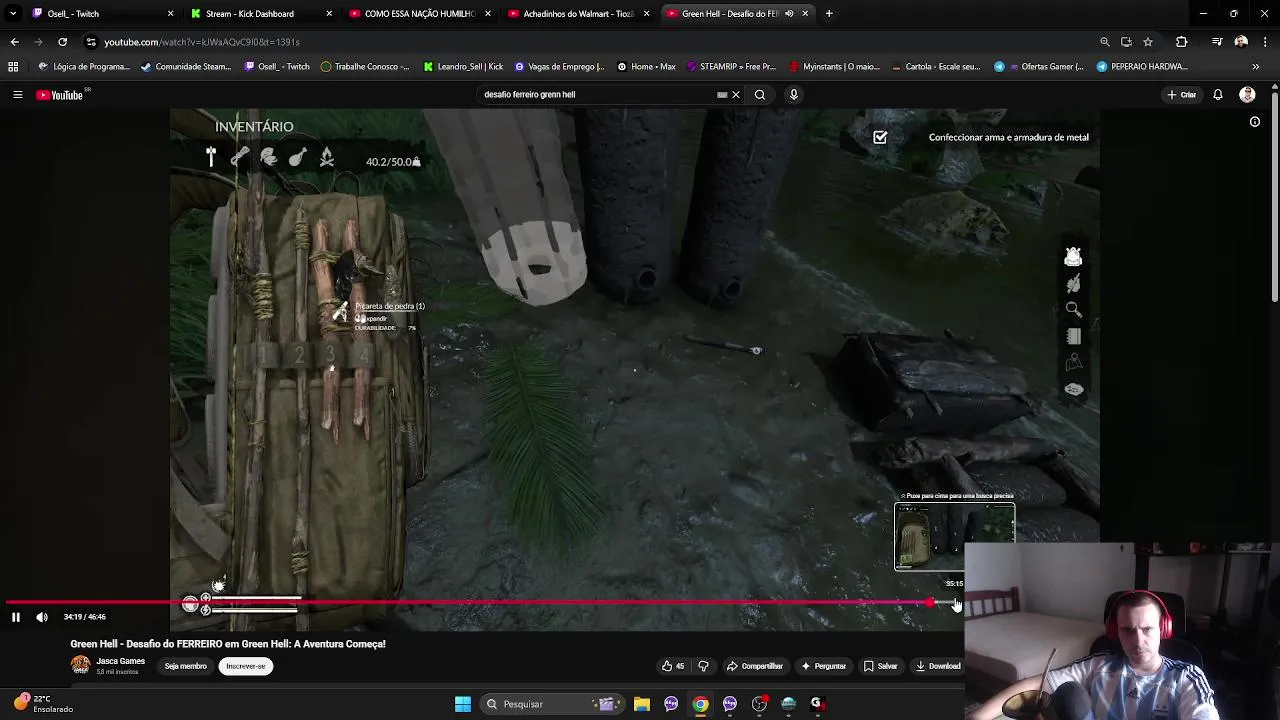Like the video with thumbs up

[672, 666]
